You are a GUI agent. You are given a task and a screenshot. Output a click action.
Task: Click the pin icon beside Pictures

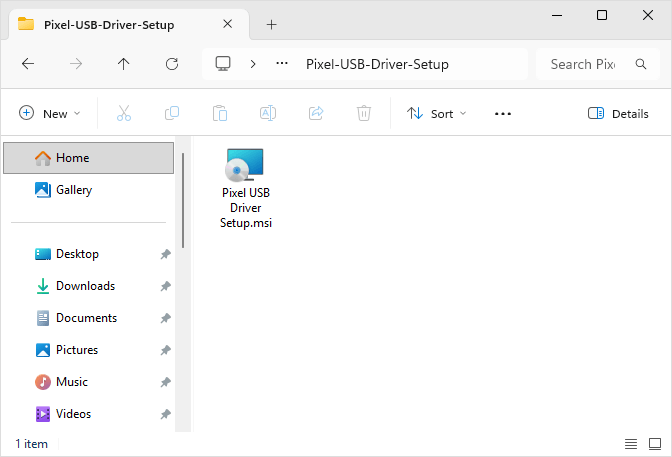pos(165,350)
